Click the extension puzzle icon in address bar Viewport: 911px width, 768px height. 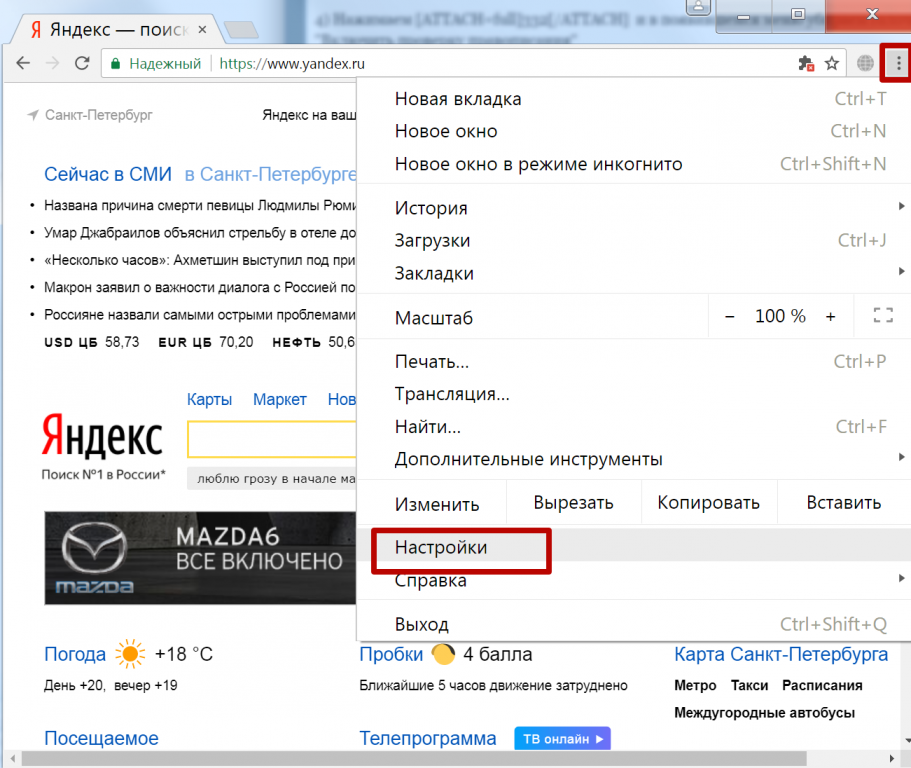point(806,63)
